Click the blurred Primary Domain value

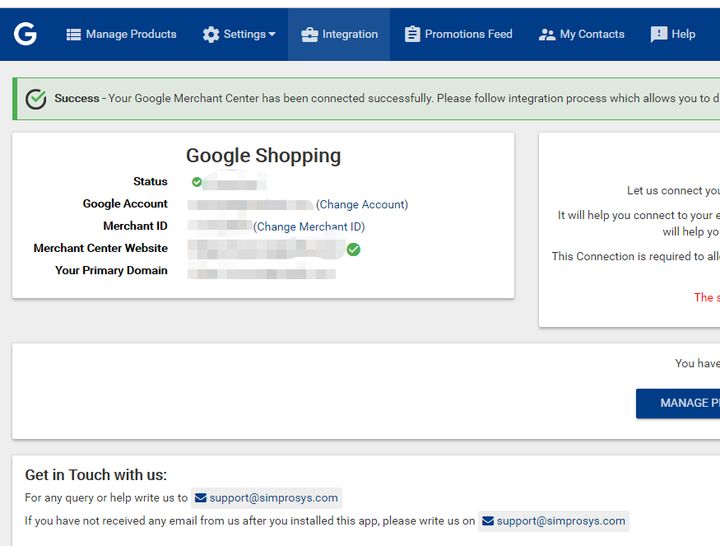(x=262, y=274)
